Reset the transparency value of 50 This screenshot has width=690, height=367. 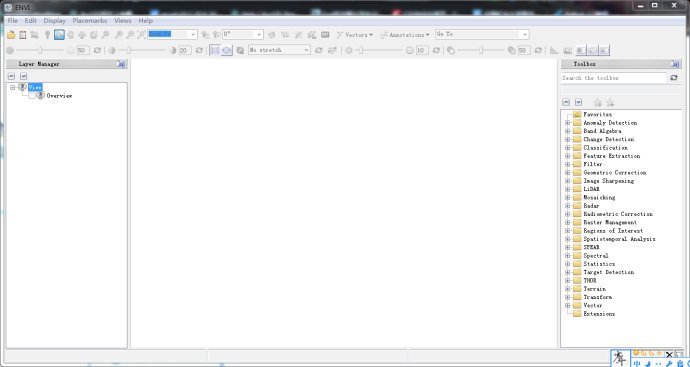[x=538, y=51]
